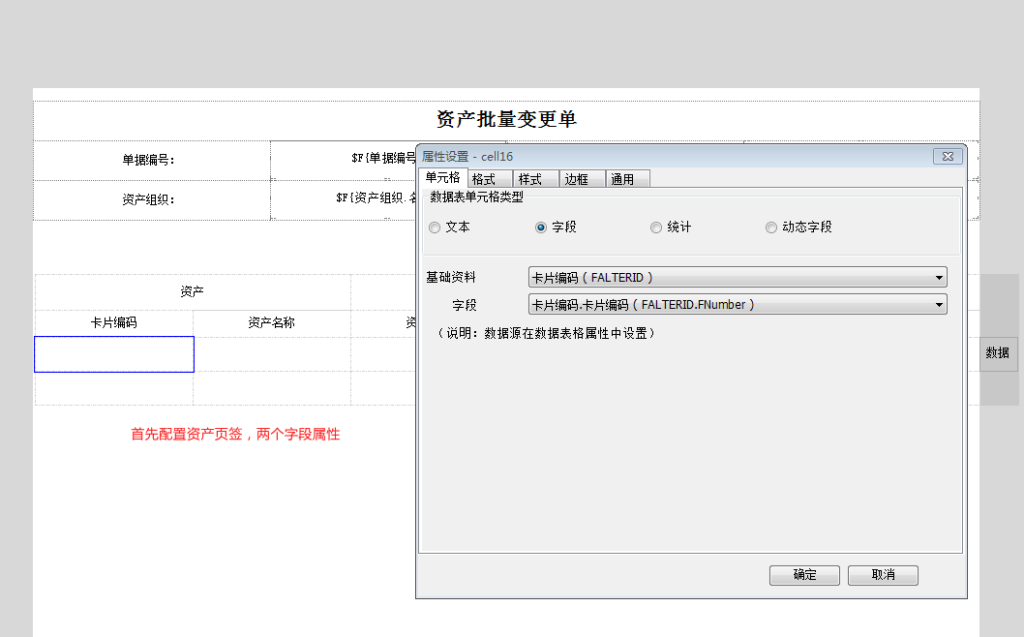
Task: Select the 字段 cell type option
Action: (541, 228)
